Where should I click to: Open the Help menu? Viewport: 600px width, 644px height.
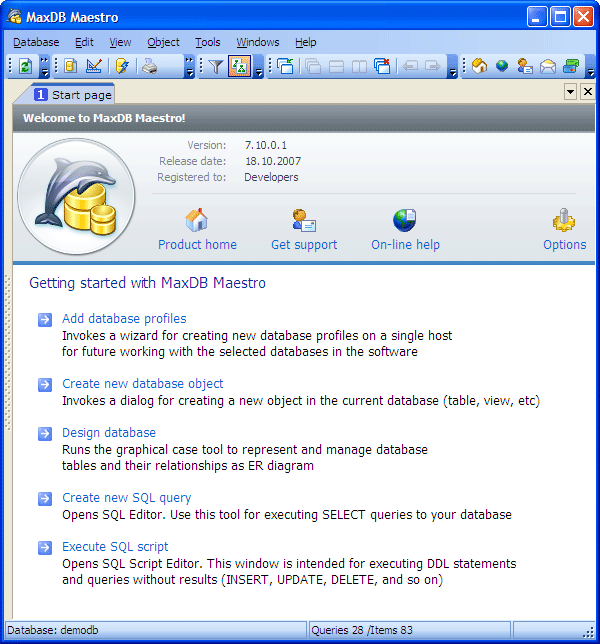coord(306,42)
